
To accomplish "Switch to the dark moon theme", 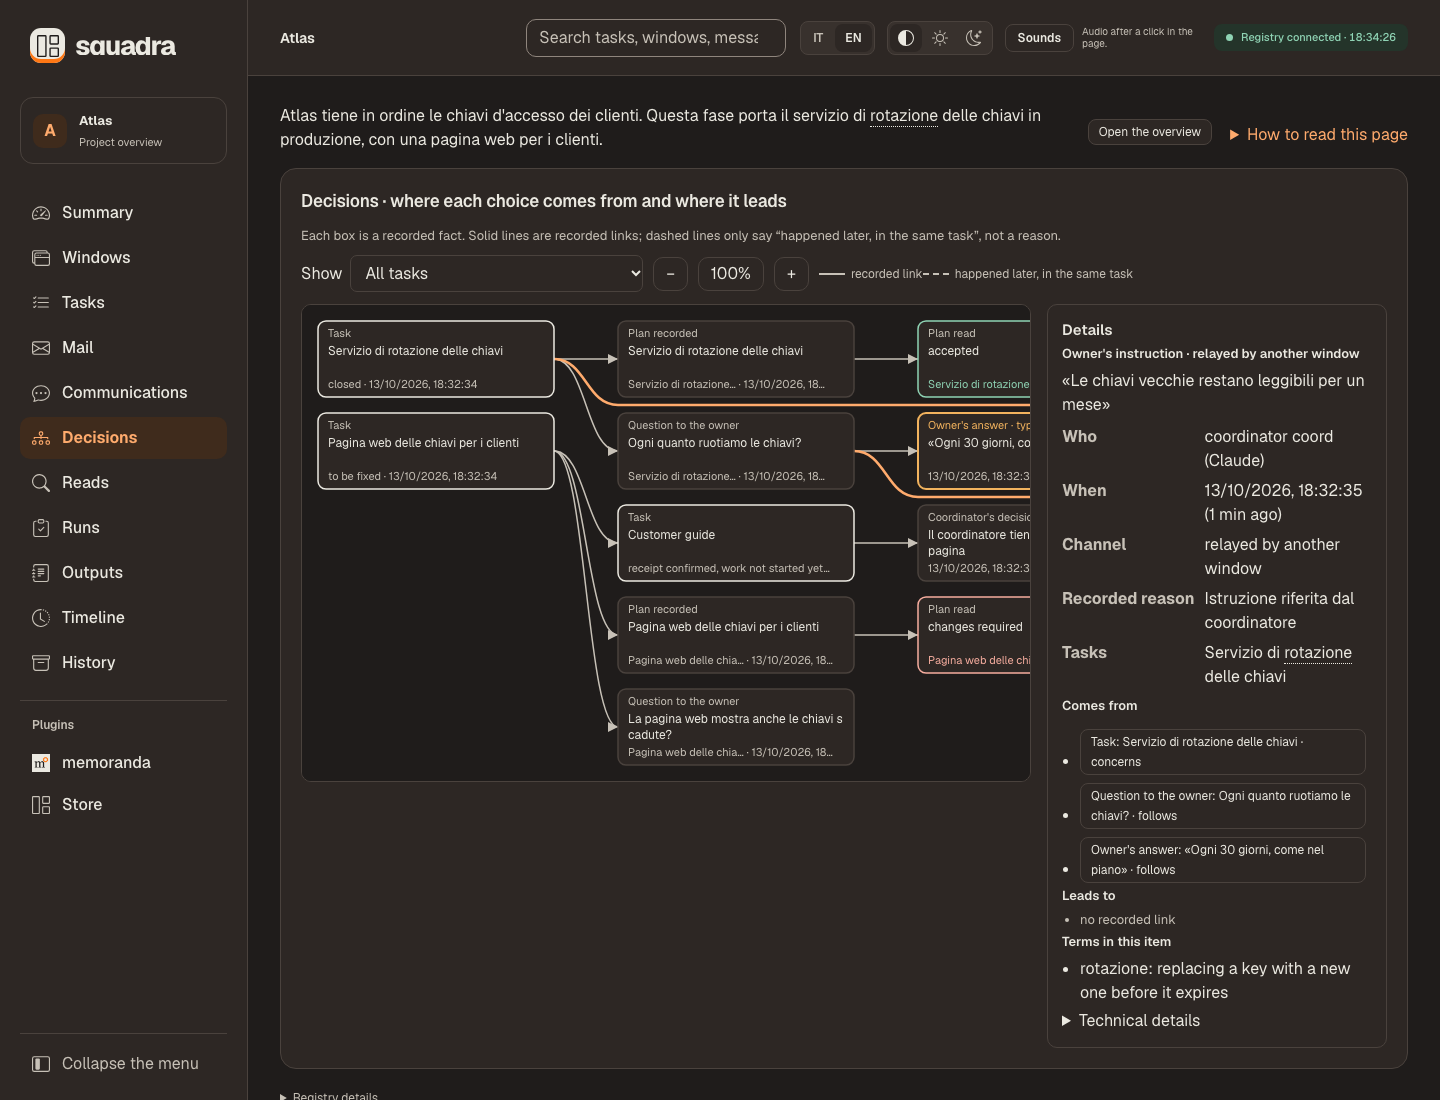I will click(x=974, y=38).
